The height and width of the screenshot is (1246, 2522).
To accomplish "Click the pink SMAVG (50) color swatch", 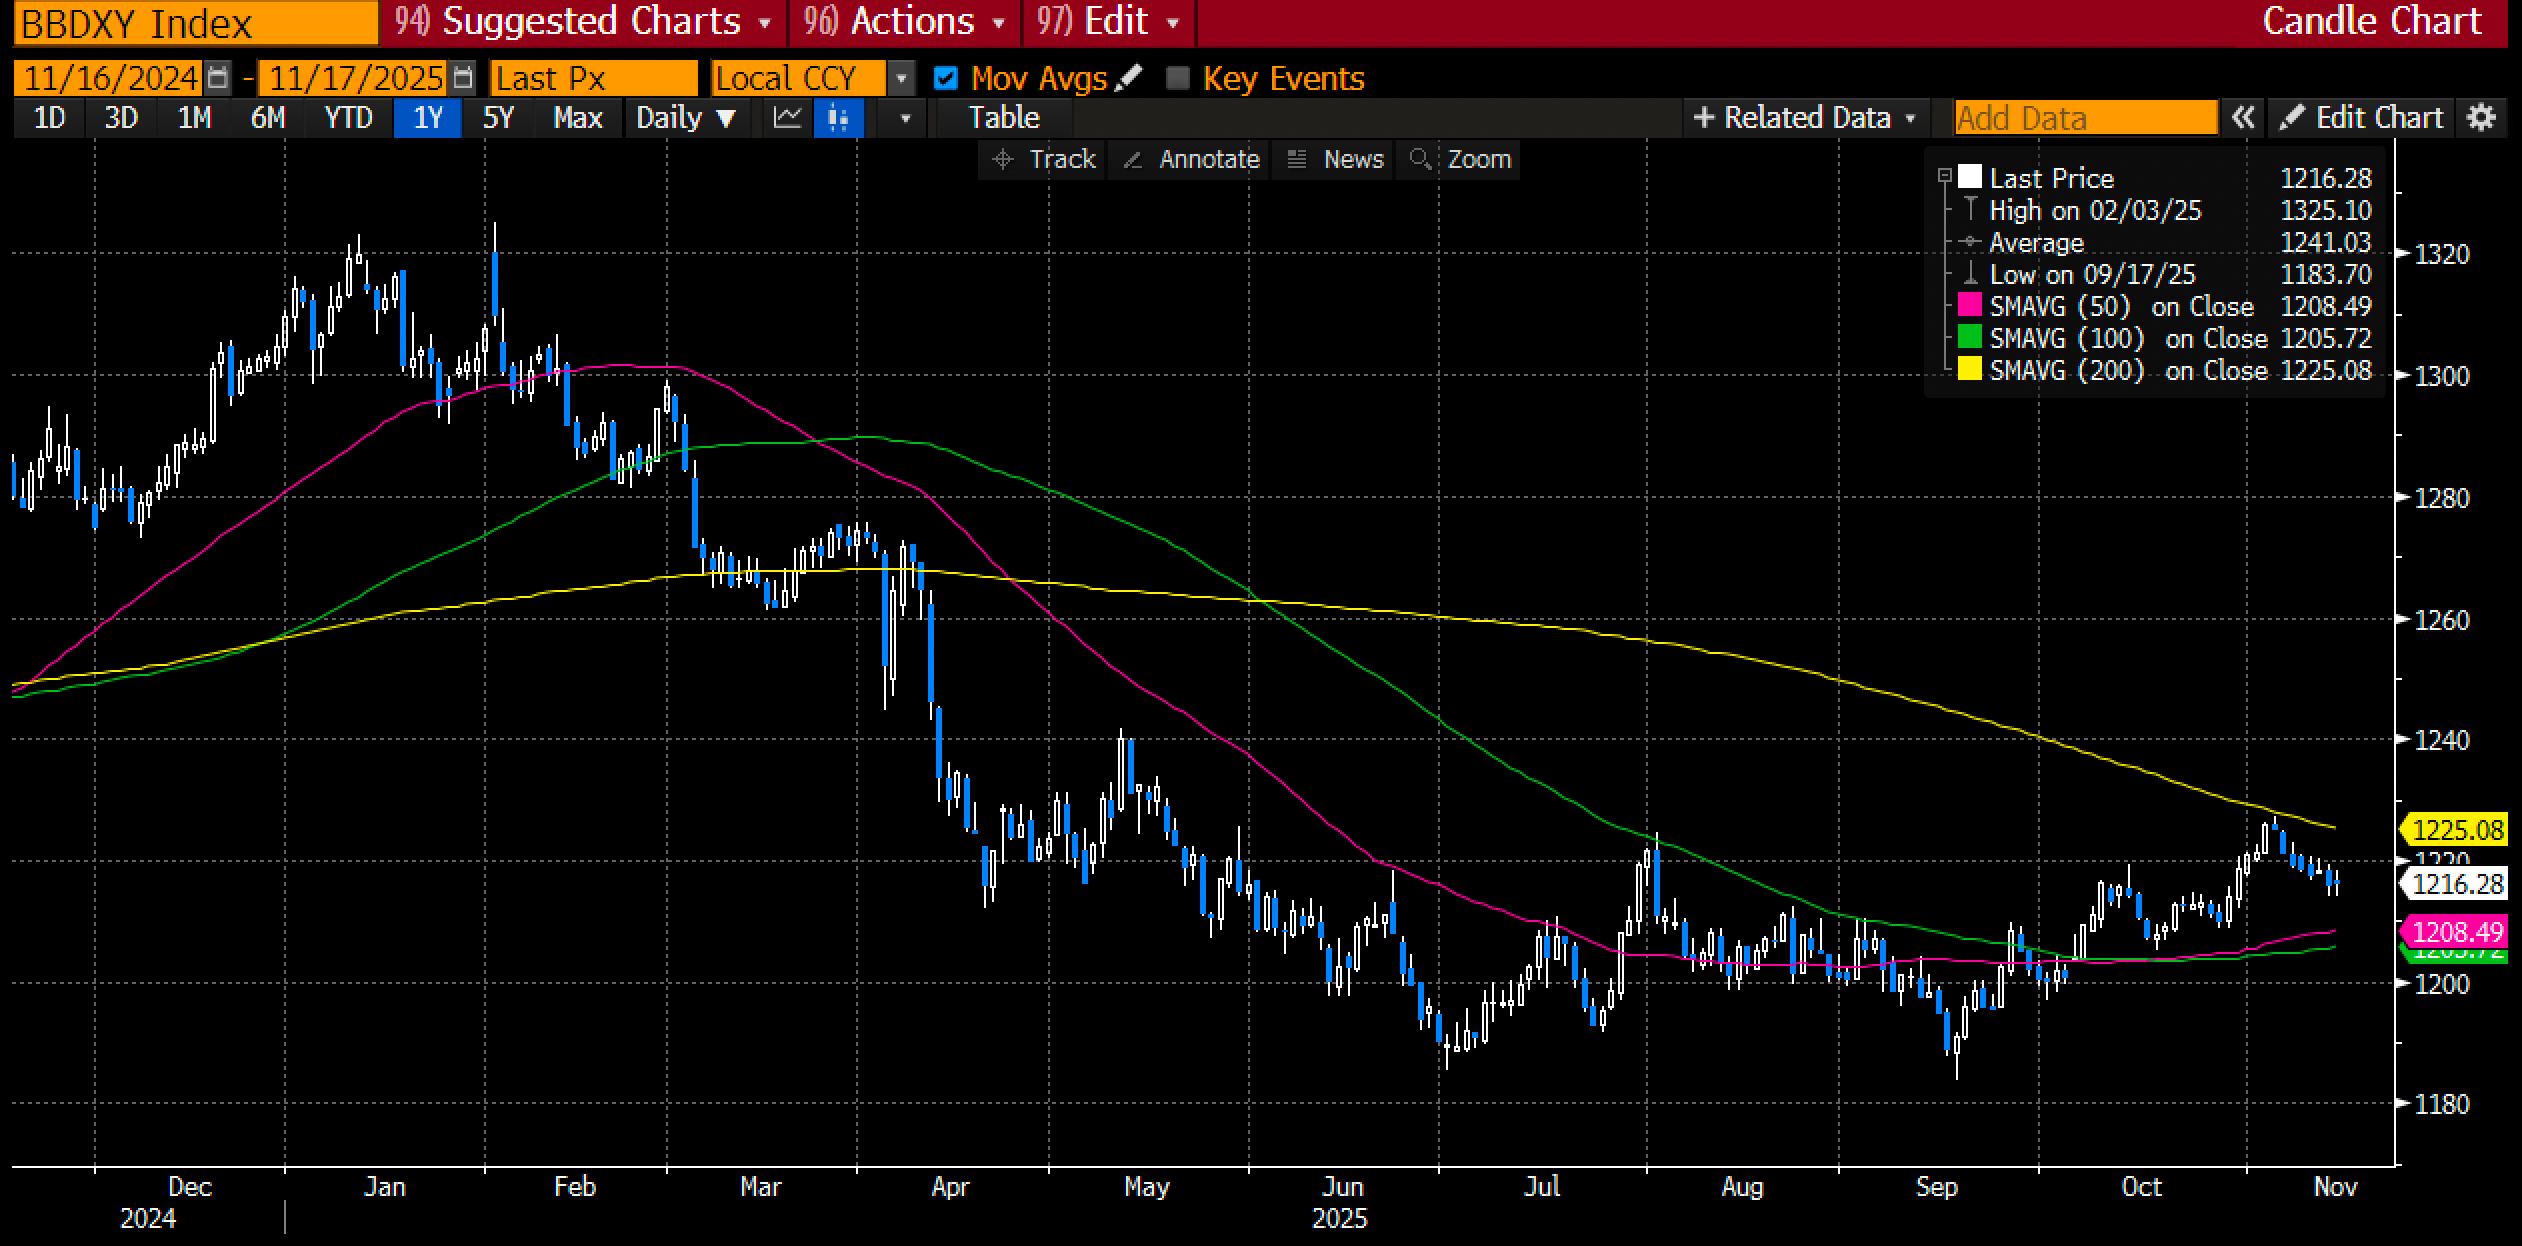I will (x=1969, y=306).
